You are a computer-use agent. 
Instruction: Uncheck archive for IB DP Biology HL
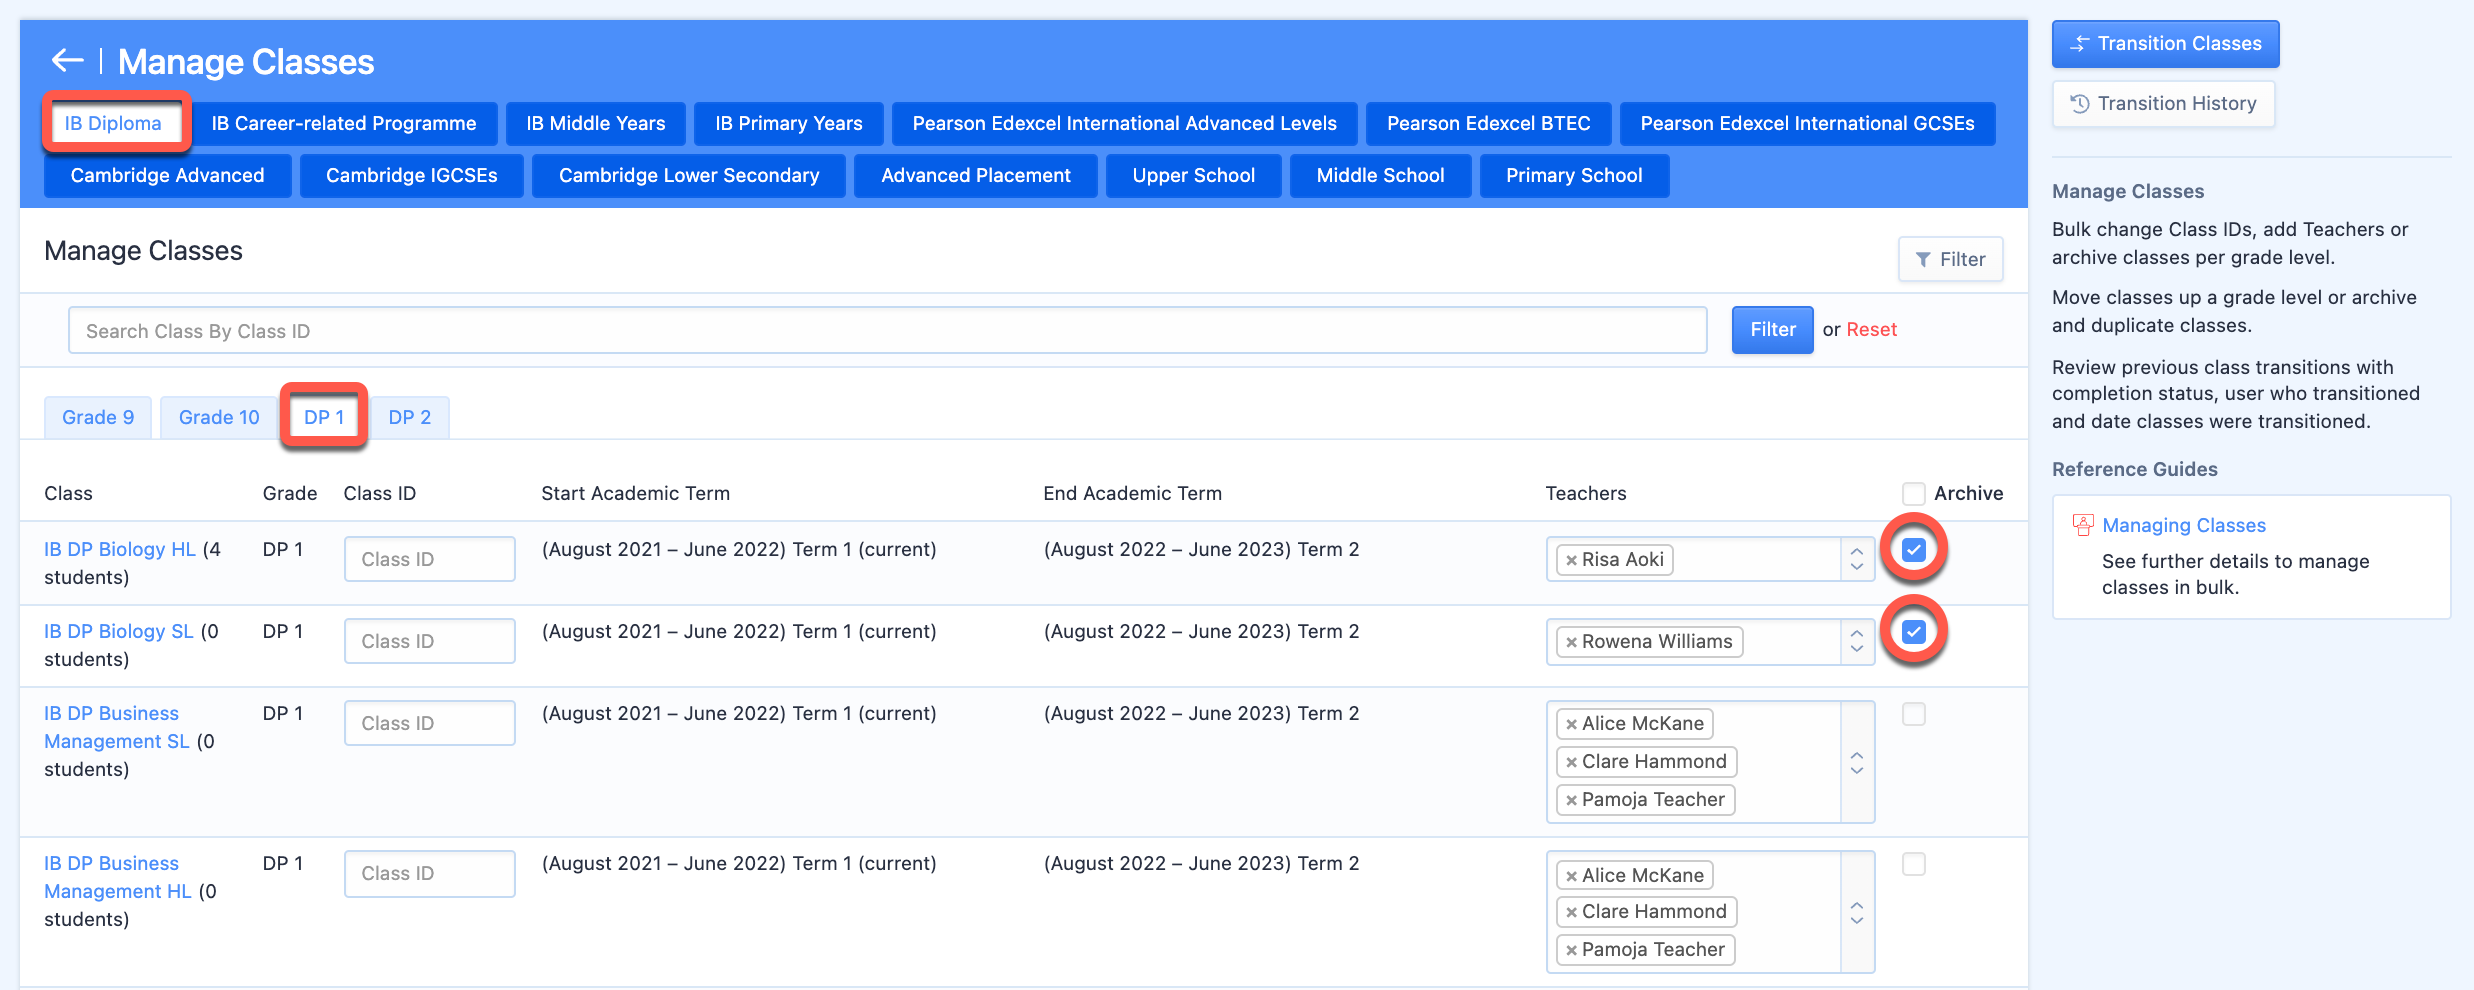[x=1913, y=549]
